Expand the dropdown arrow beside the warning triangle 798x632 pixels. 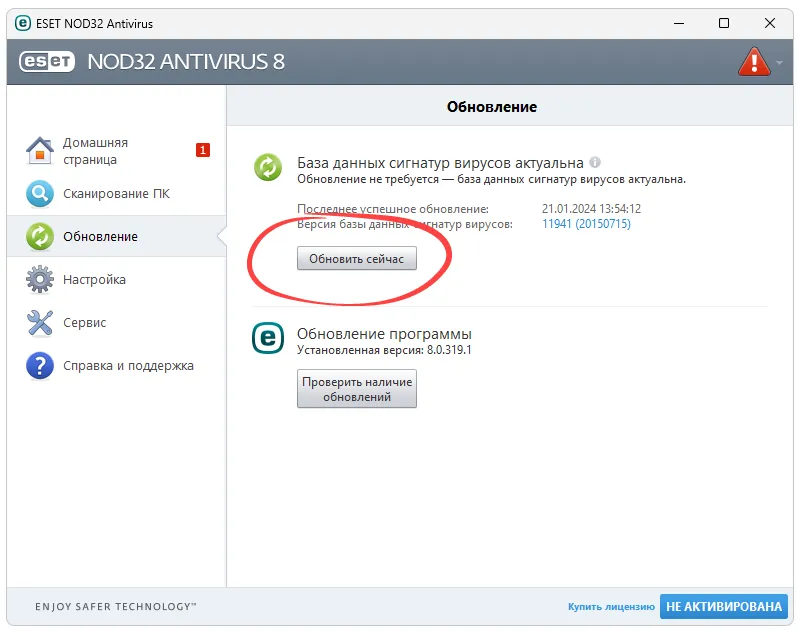pos(779,63)
